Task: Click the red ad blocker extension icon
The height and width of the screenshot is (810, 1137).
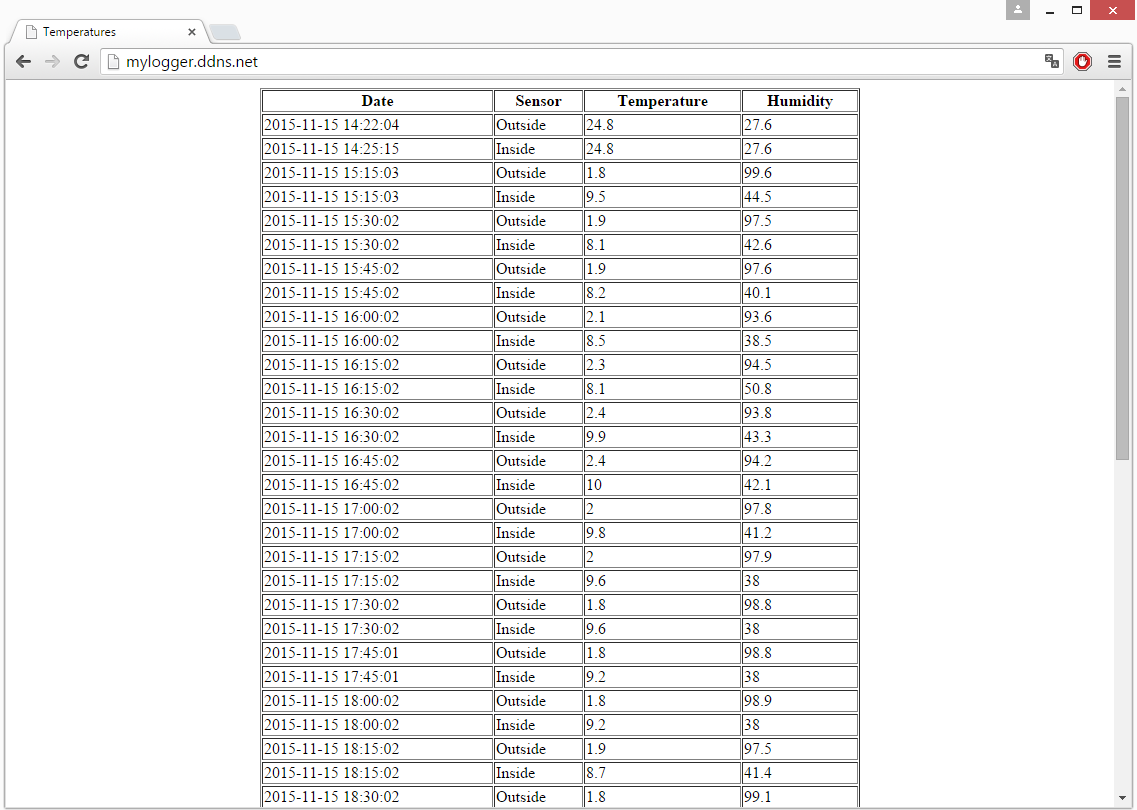Action: coord(1082,62)
